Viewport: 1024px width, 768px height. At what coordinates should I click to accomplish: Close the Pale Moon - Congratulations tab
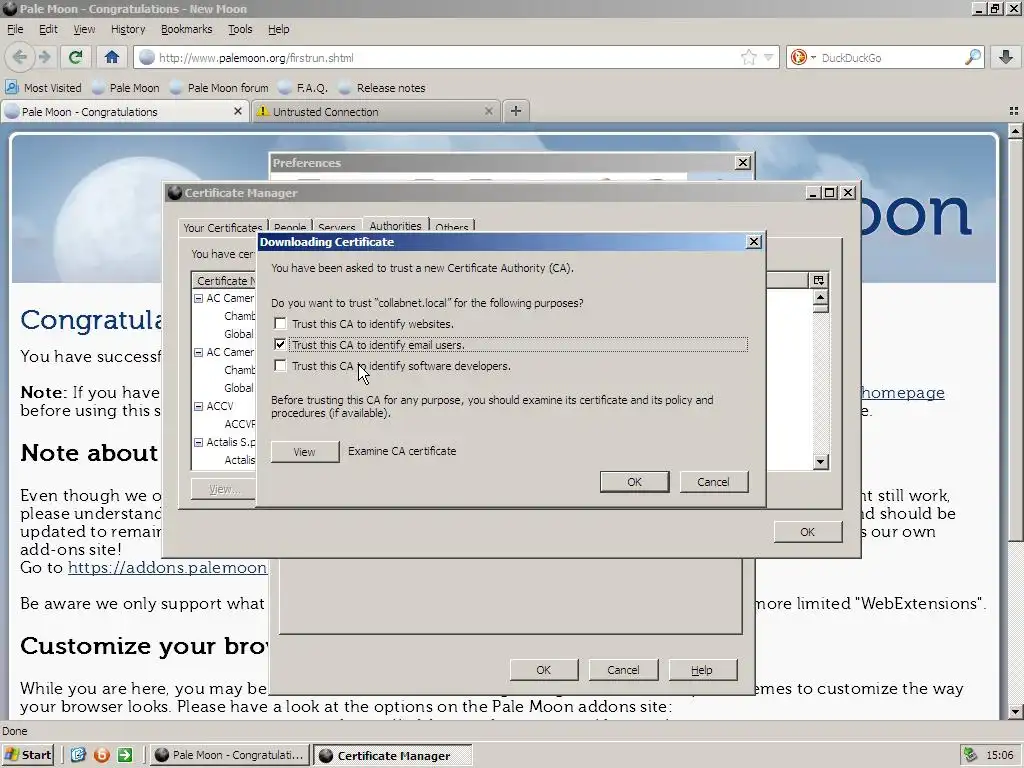(238, 111)
